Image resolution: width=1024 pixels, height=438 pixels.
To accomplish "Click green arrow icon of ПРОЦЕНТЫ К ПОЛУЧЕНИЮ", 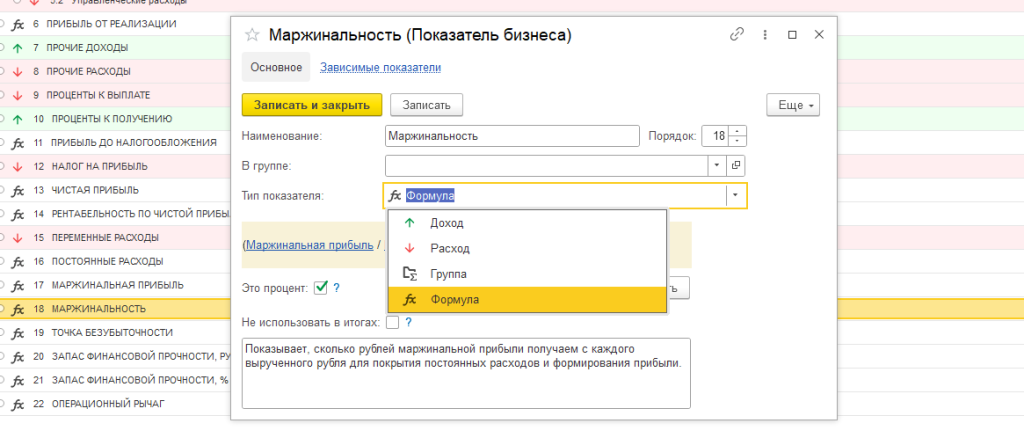I will click(18, 119).
